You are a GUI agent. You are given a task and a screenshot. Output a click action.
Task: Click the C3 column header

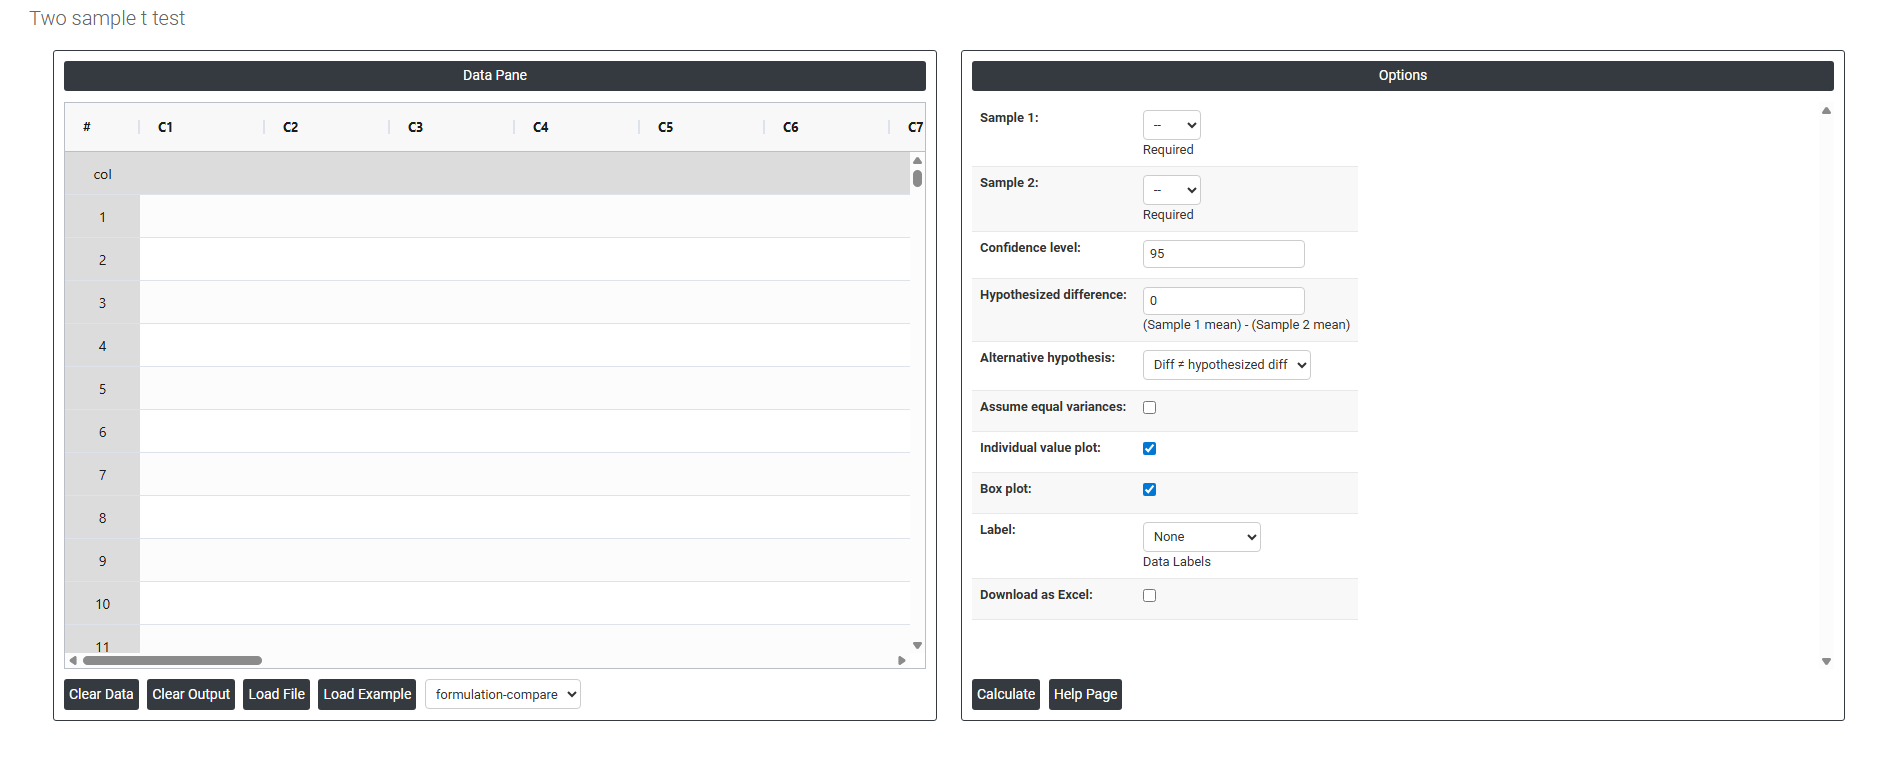click(416, 127)
